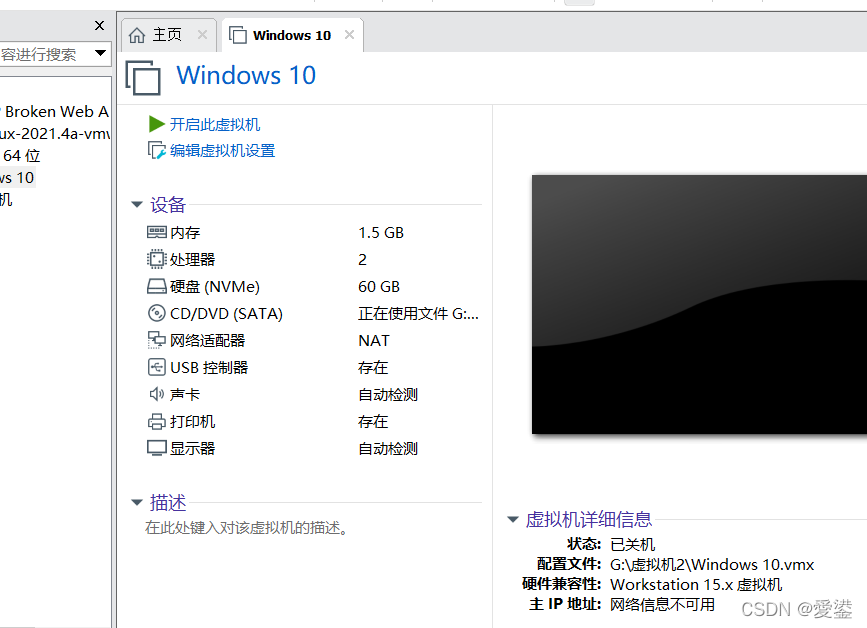This screenshot has width=867, height=628.
Task: Click the hard disk (NVMe) icon
Action: click(156, 286)
